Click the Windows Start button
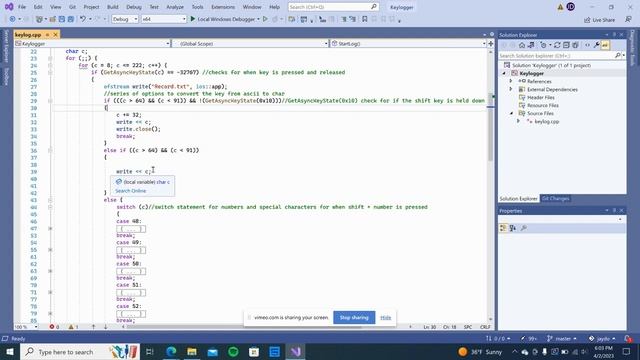 (10, 351)
